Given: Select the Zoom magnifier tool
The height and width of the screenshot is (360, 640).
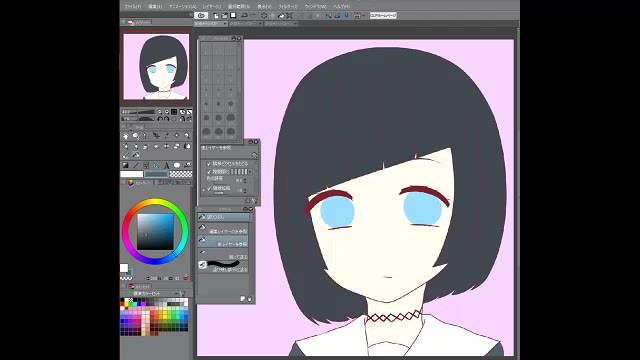Looking at the screenshot, I should point(136,136).
